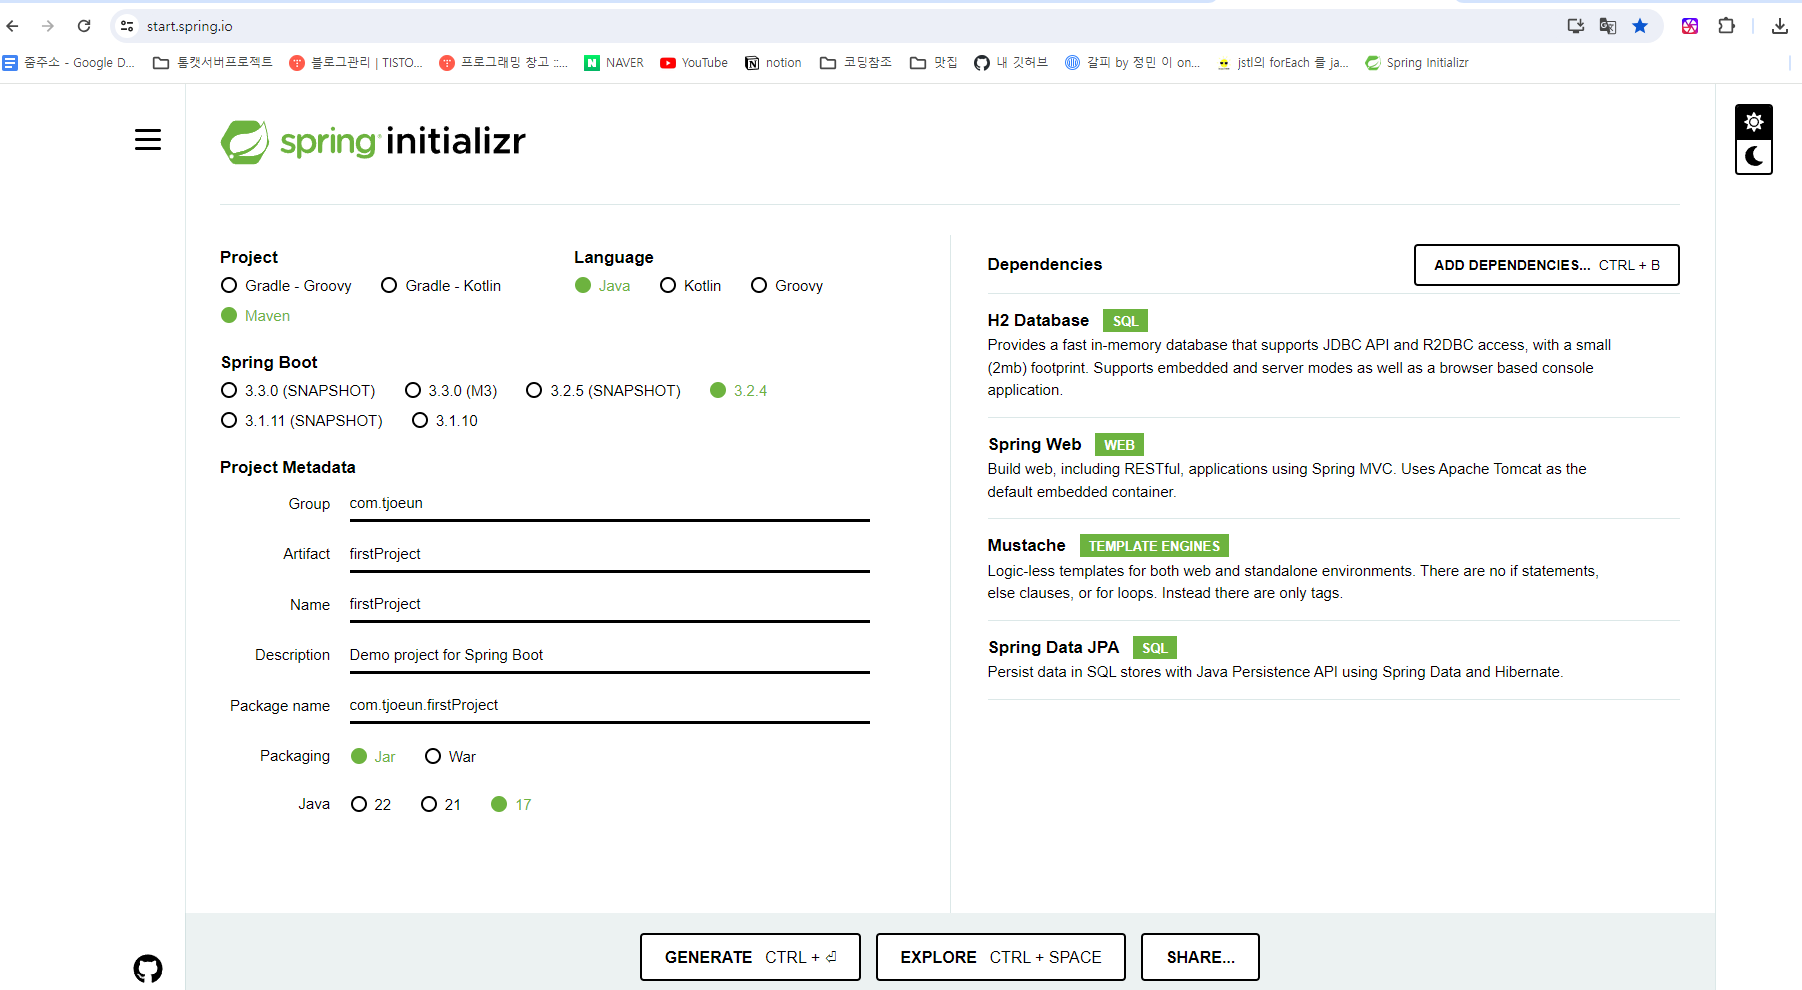1802x990 pixels.
Task: Open browser downloads icon
Action: (x=1780, y=26)
